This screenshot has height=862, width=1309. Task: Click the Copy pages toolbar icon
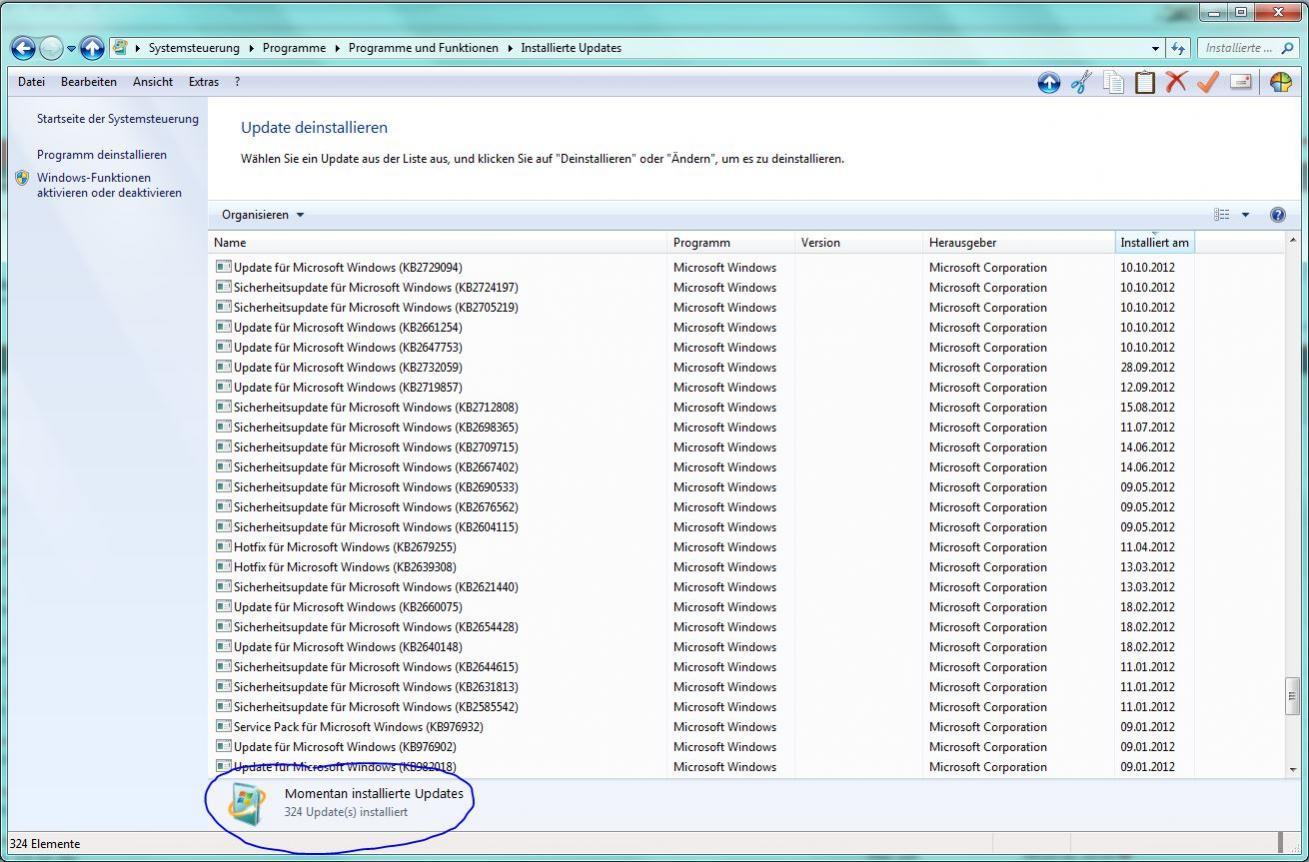[1113, 83]
